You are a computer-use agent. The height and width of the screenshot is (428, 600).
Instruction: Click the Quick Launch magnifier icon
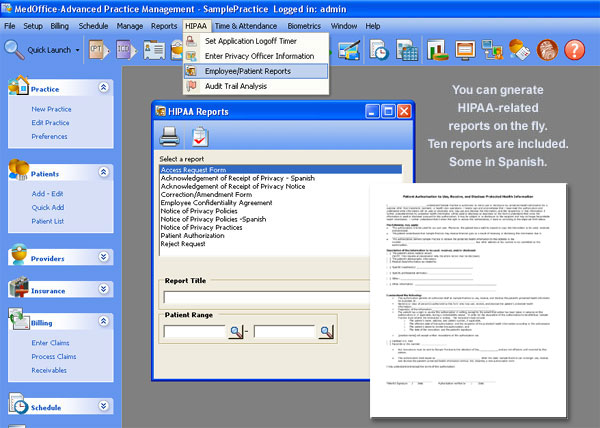click(x=14, y=48)
